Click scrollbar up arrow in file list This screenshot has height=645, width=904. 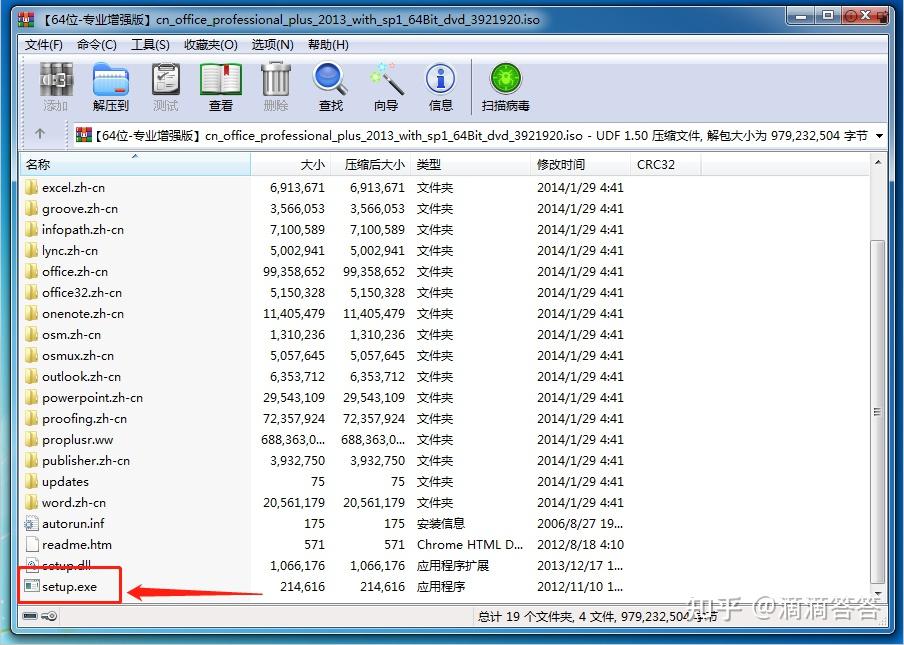click(877, 163)
